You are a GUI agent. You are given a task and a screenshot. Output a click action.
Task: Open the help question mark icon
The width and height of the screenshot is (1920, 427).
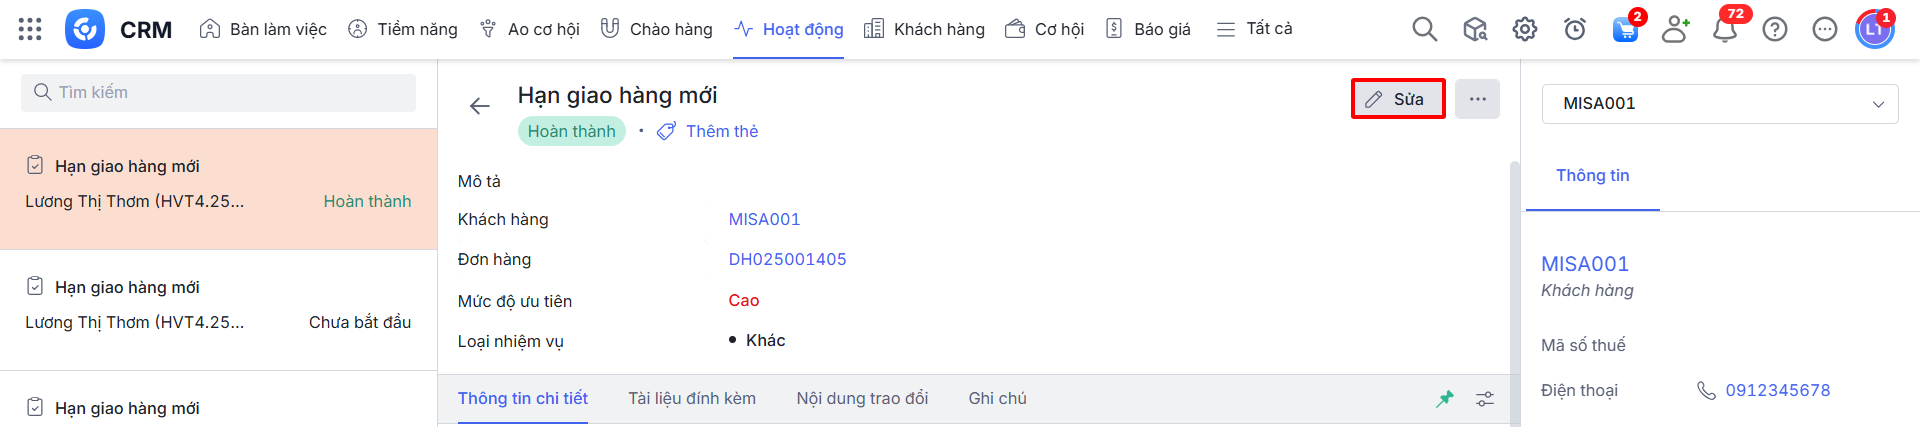coord(1775,29)
